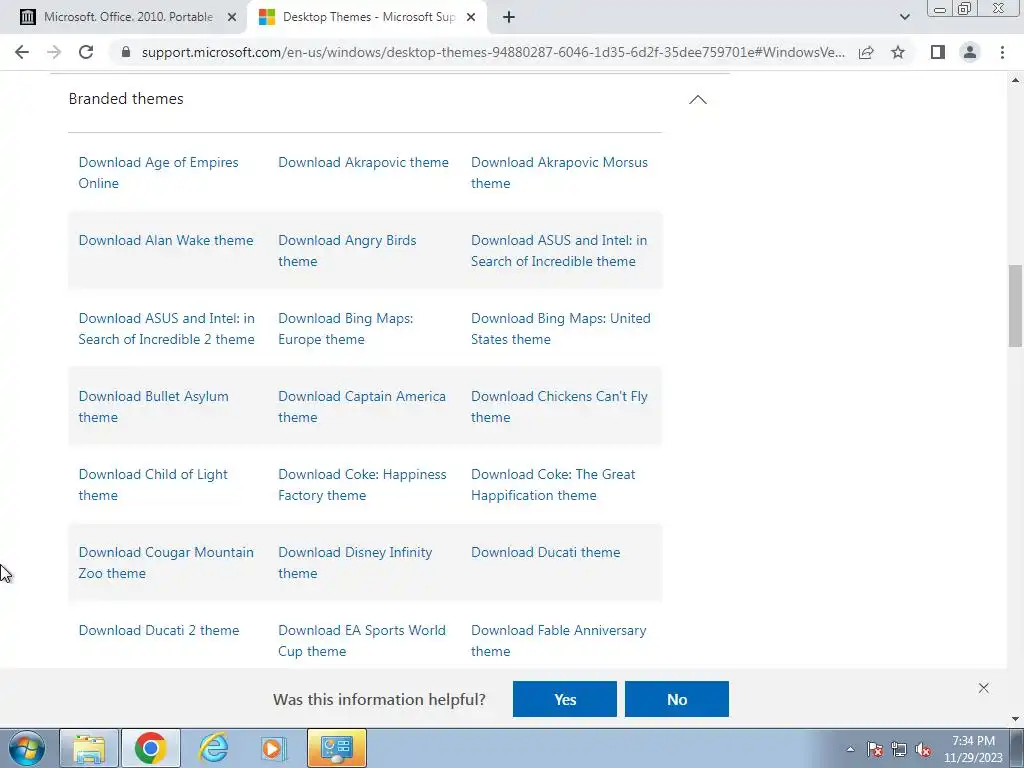Click Coke: Happiness Factory theme link
Screen dimensions: 1024x768
coord(362,485)
